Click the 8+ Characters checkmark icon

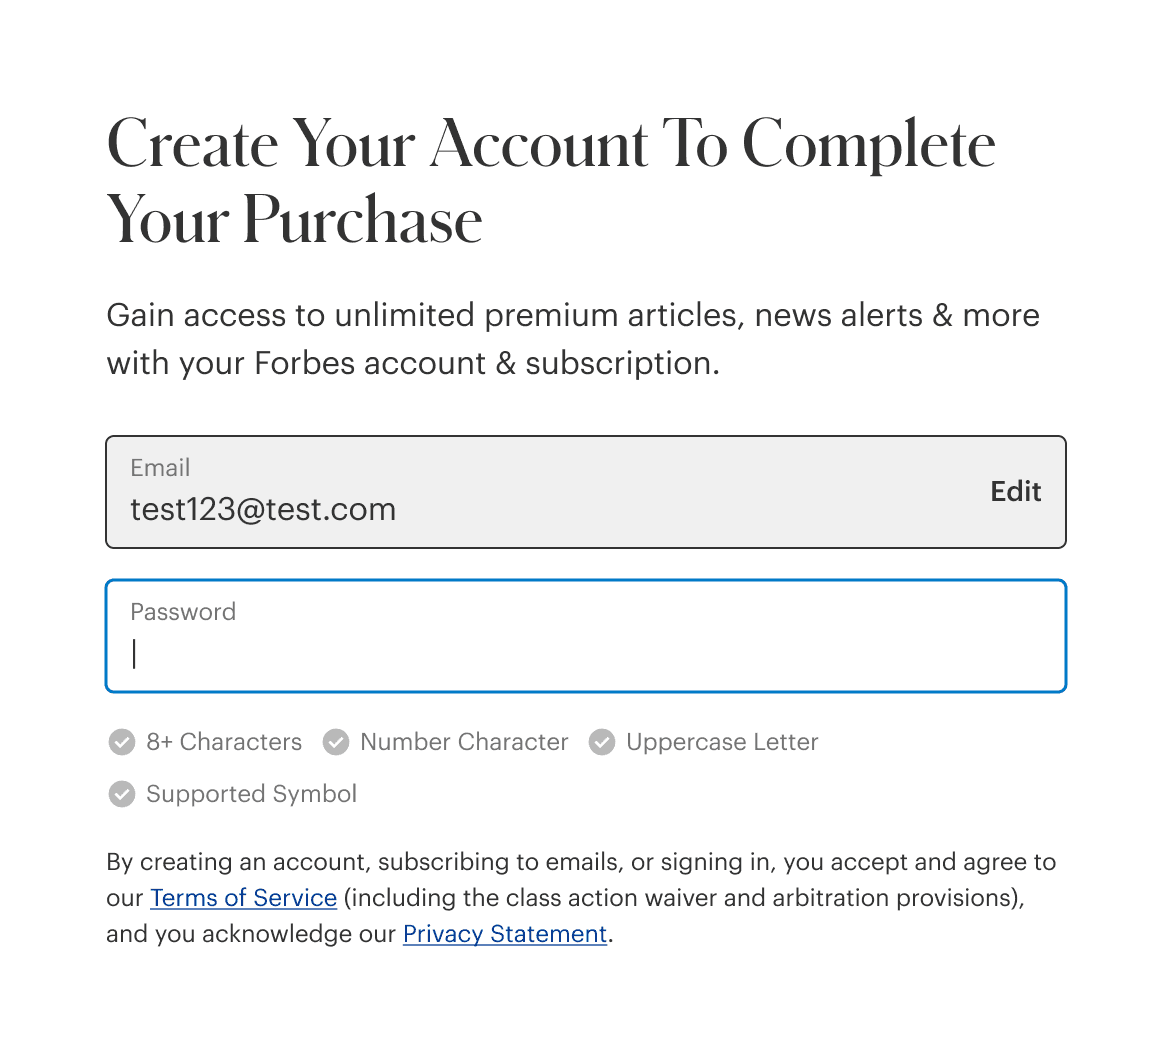point(122,742)
